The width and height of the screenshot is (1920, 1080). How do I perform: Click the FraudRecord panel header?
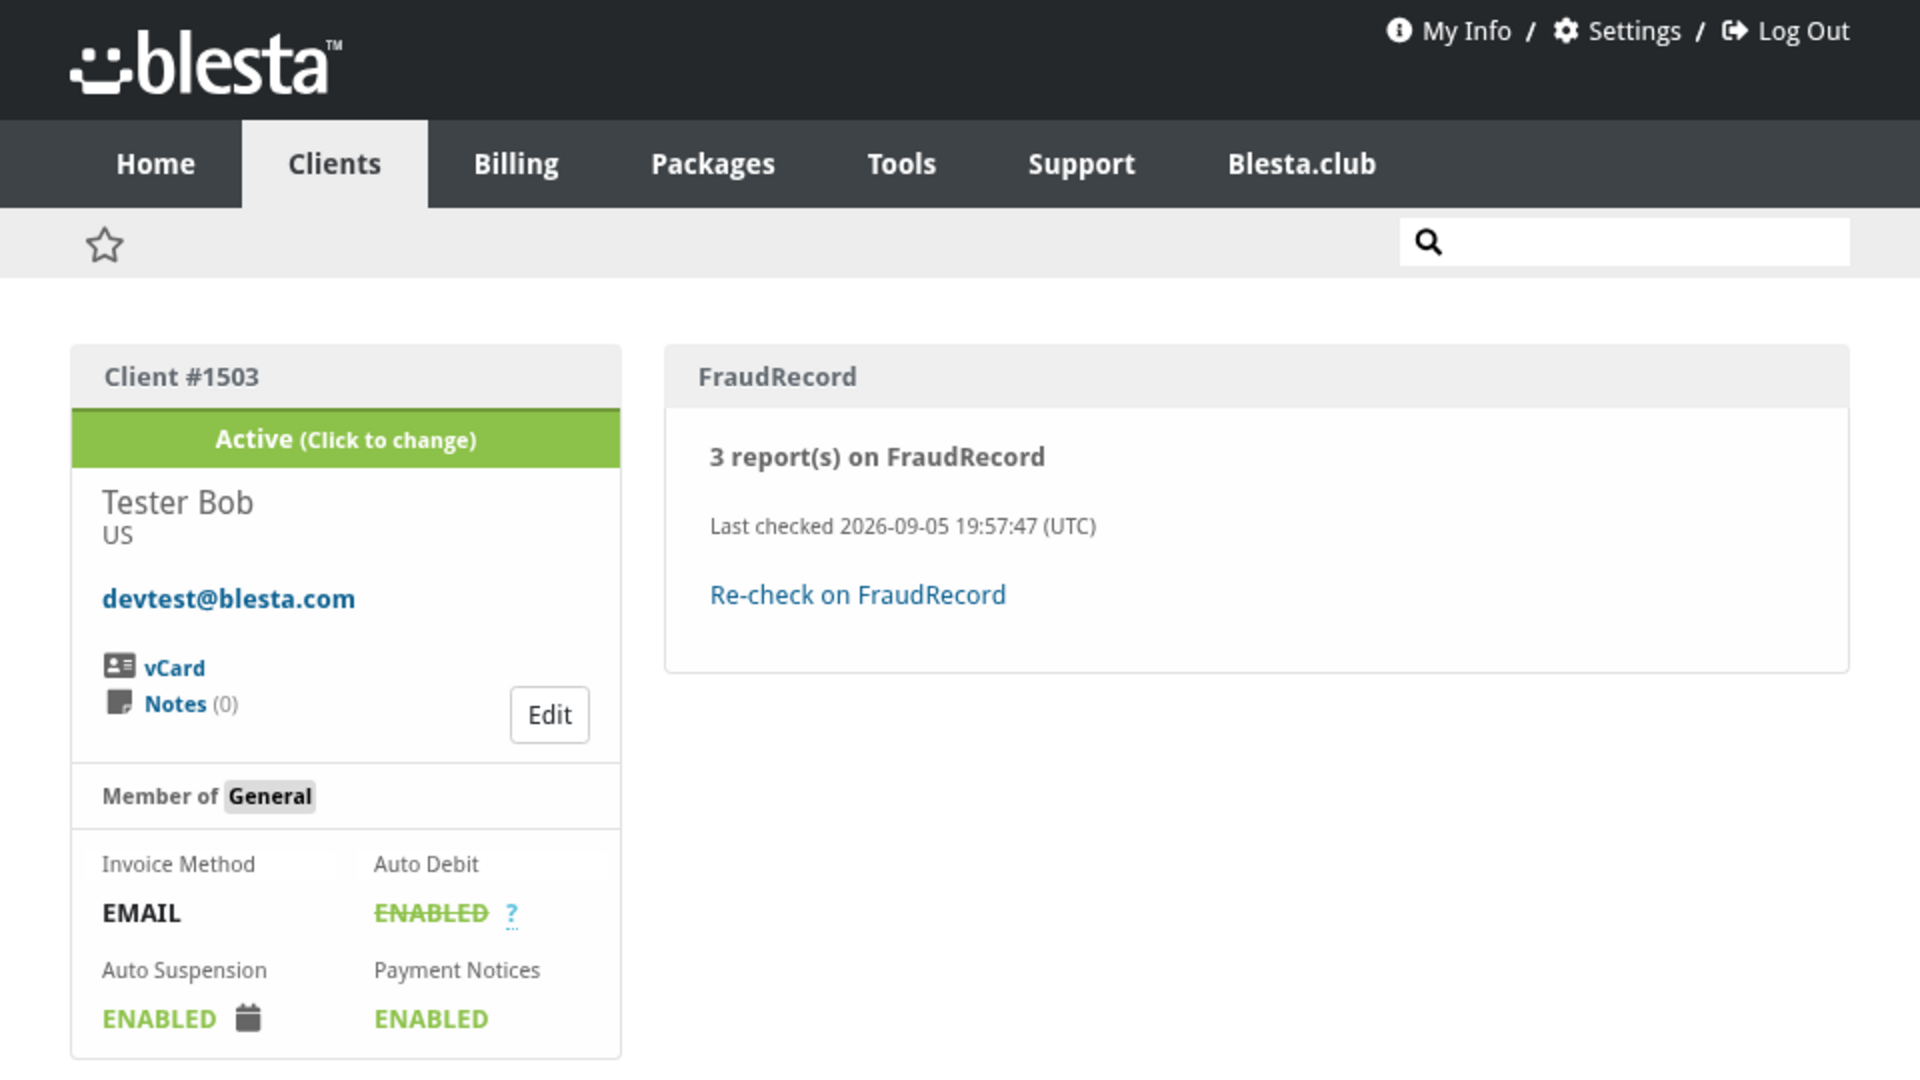(1257, 377)
